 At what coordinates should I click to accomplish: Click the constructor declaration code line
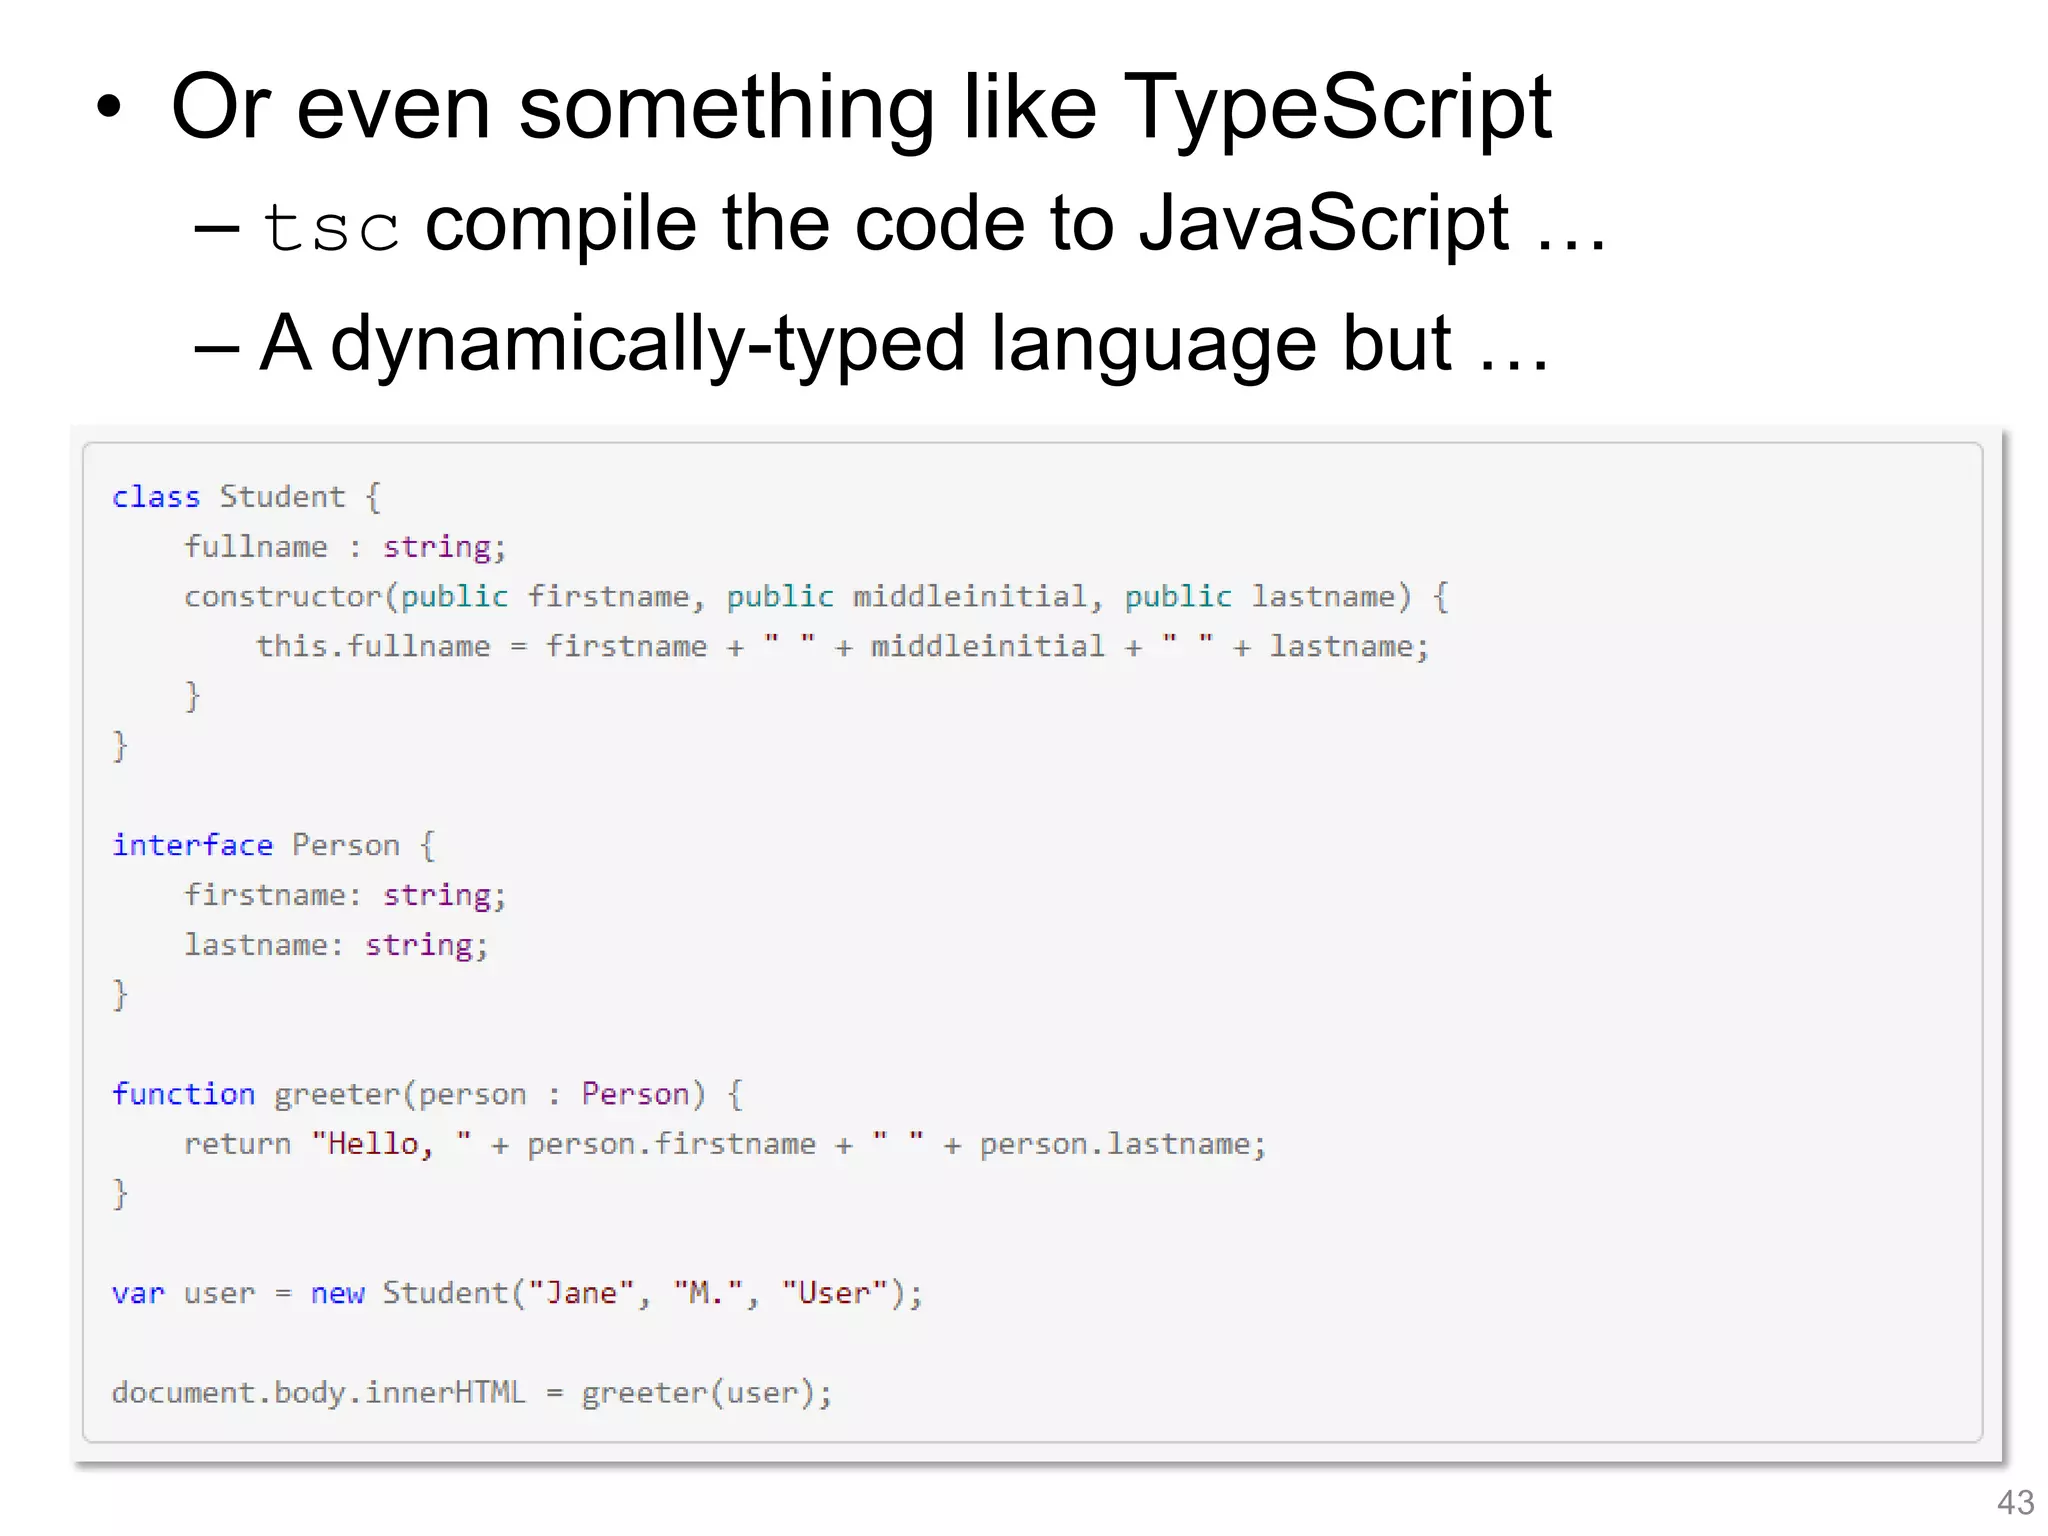816,597
